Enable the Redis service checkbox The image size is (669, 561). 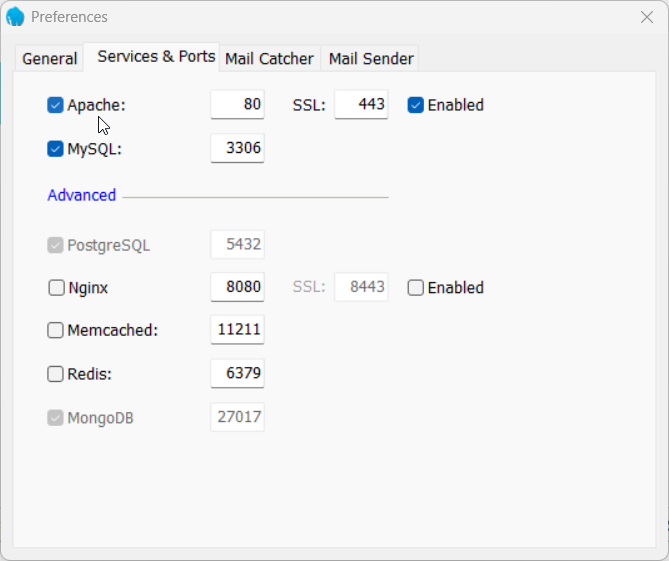(x=56, y=374)
